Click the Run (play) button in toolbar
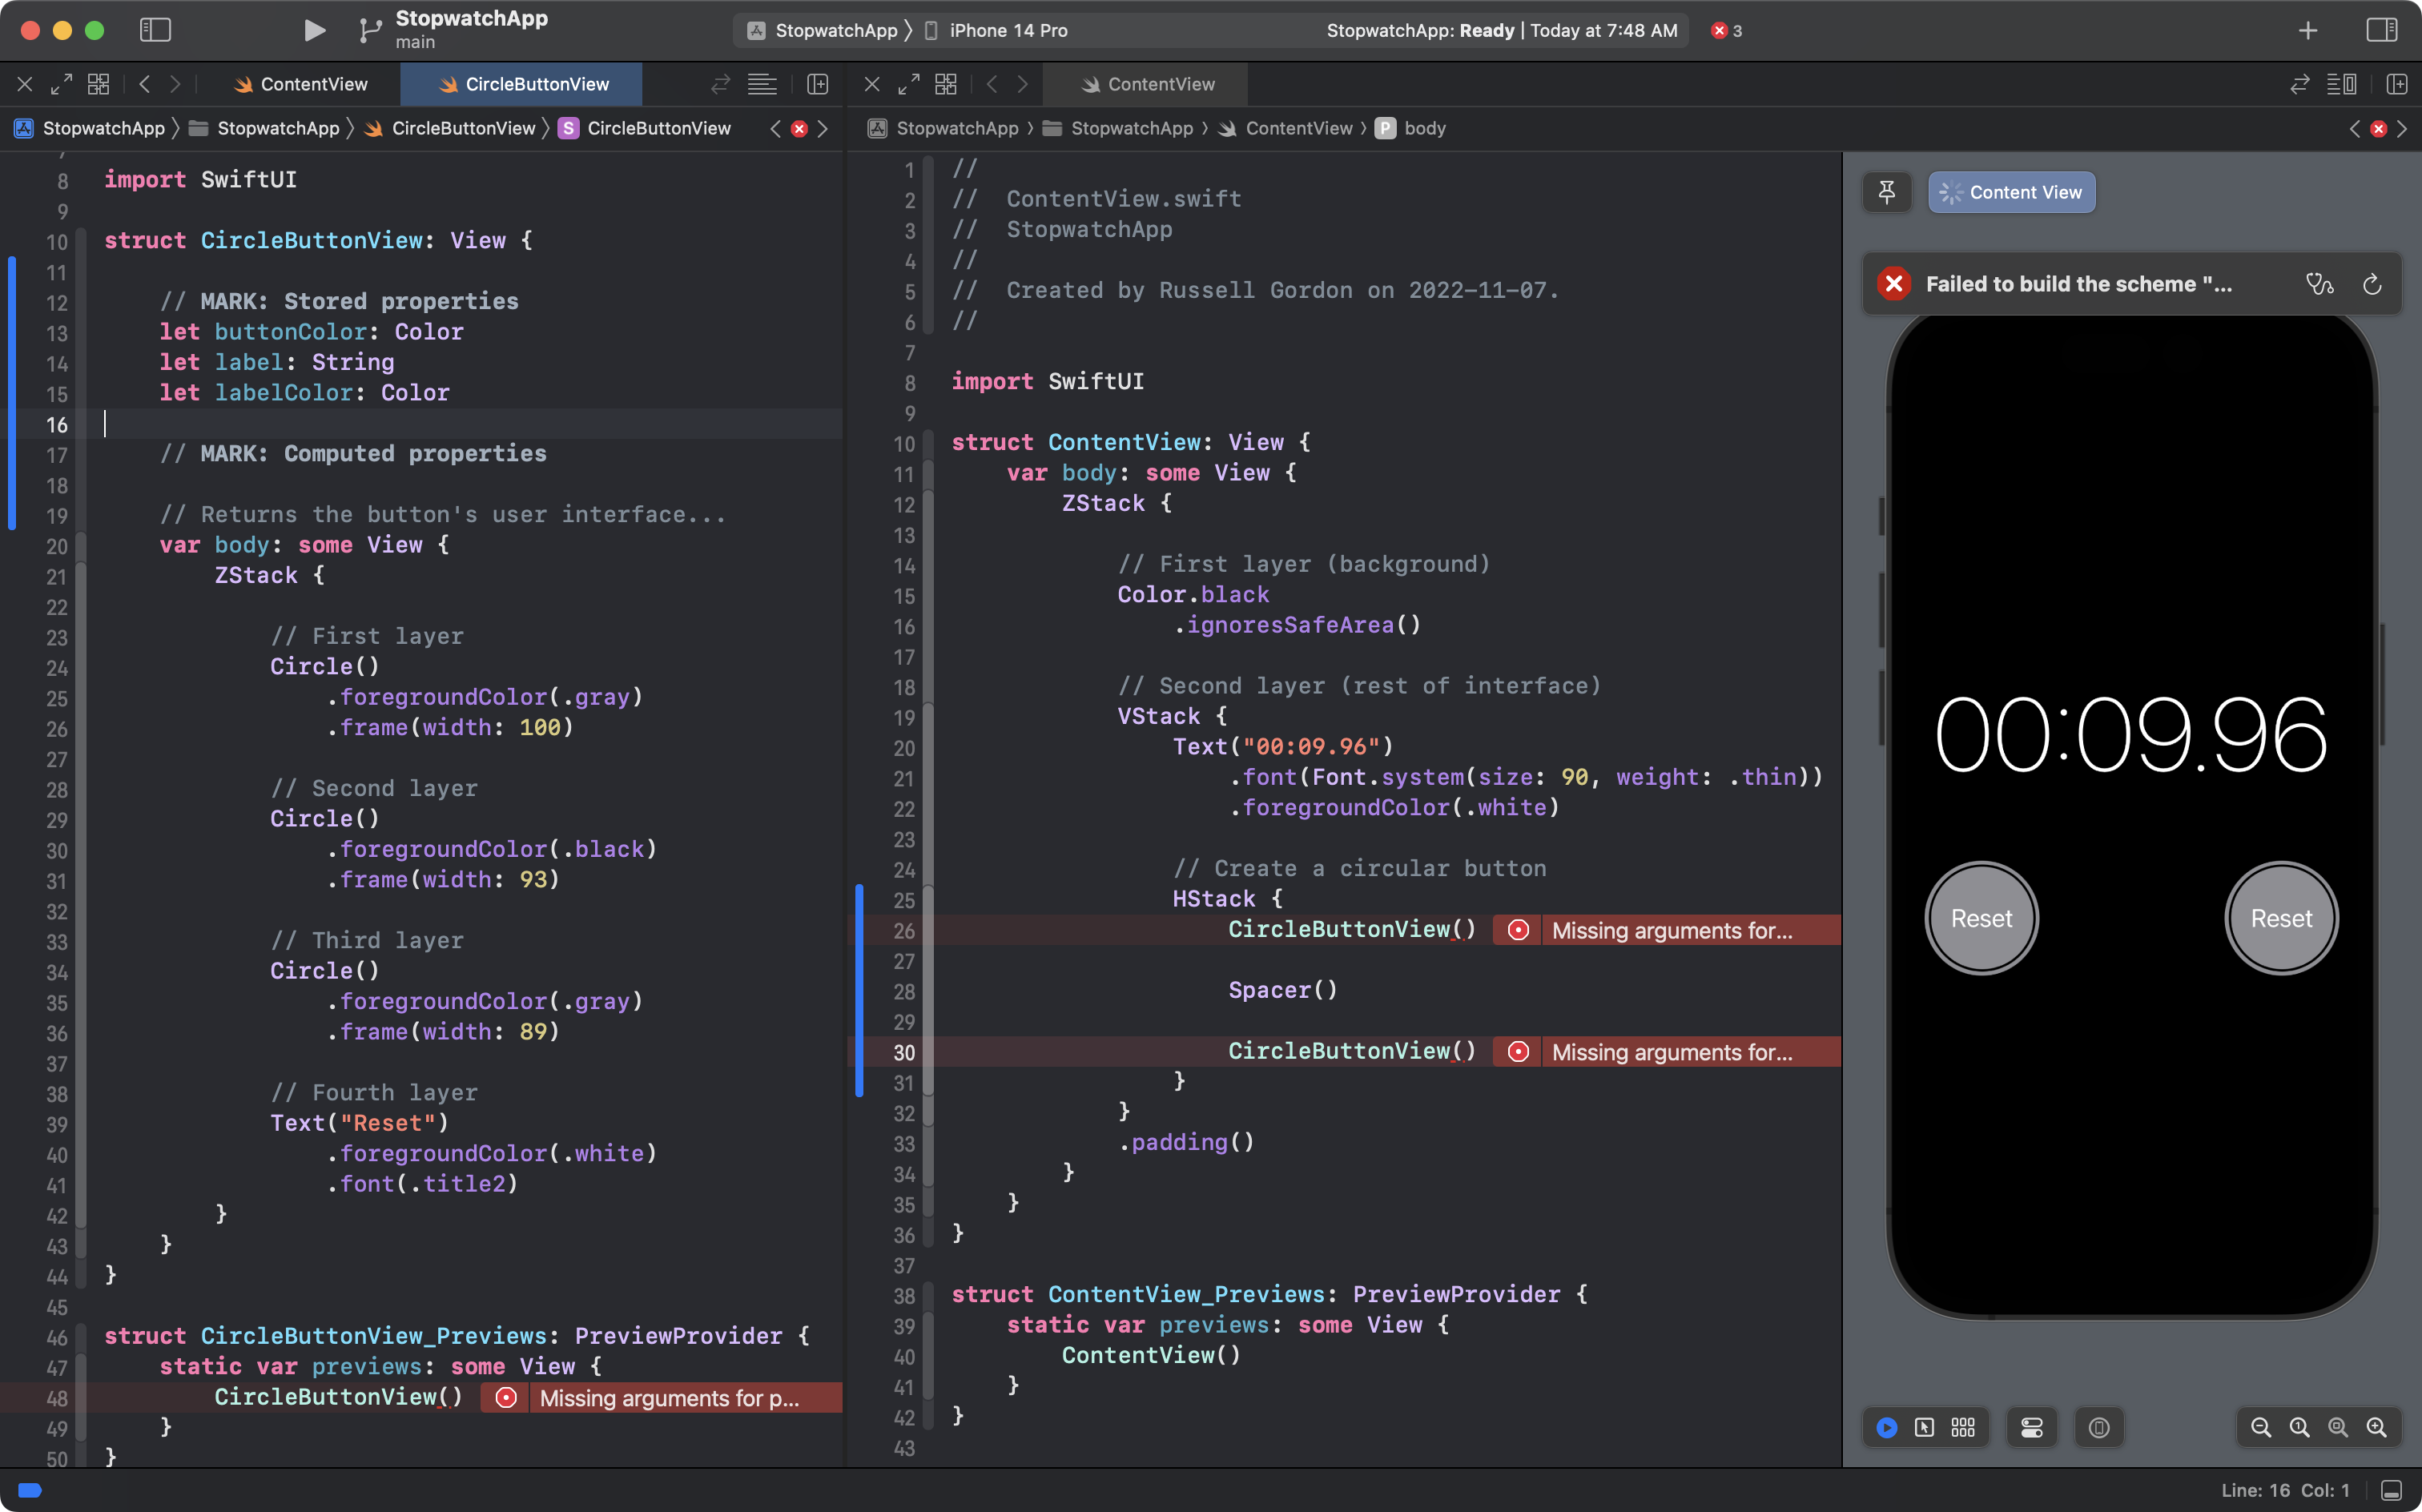This screenshot has height=1512, width=2422. 314,30
